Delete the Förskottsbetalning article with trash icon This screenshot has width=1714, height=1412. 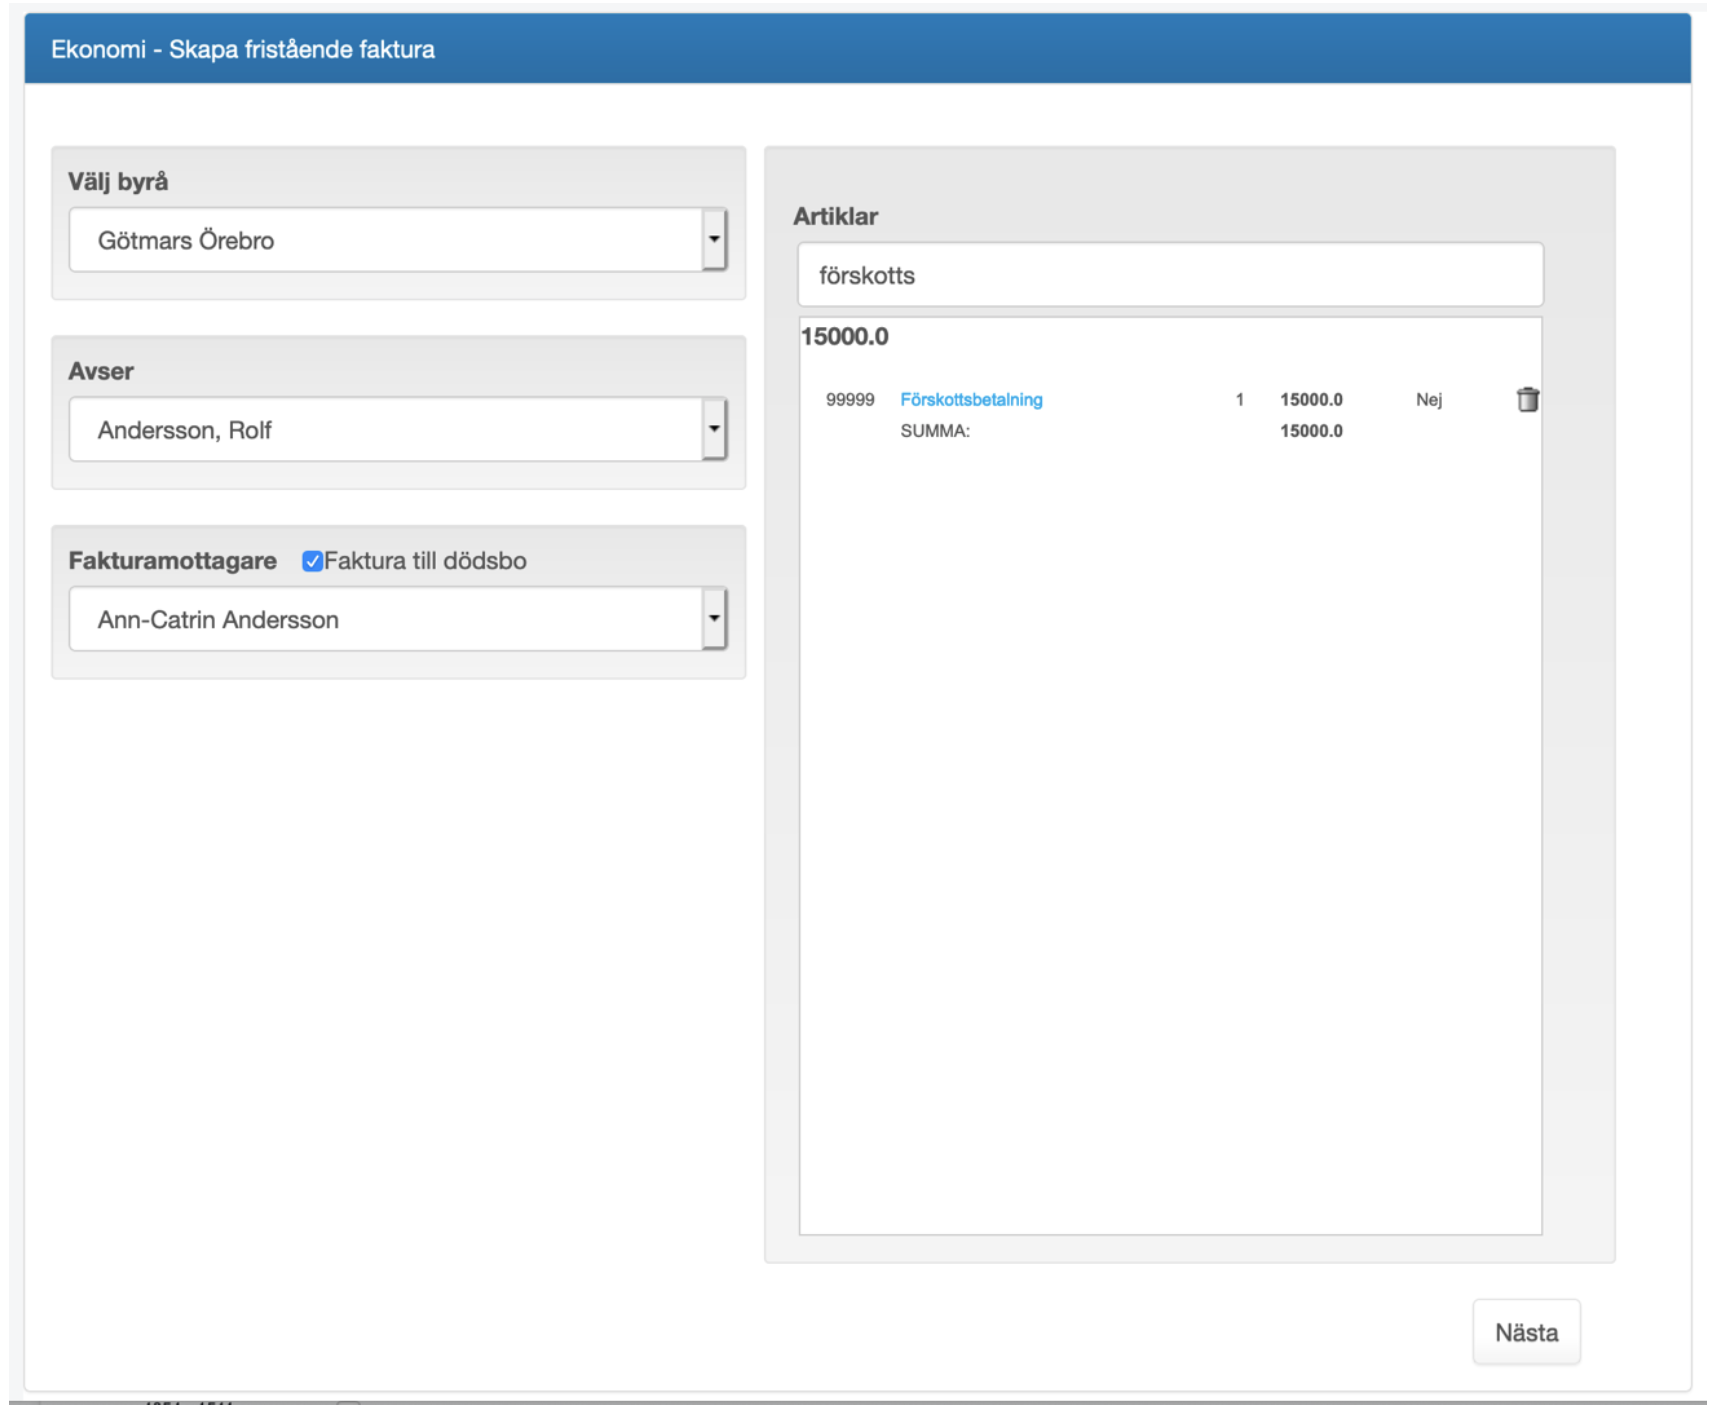click(1527, 400)
